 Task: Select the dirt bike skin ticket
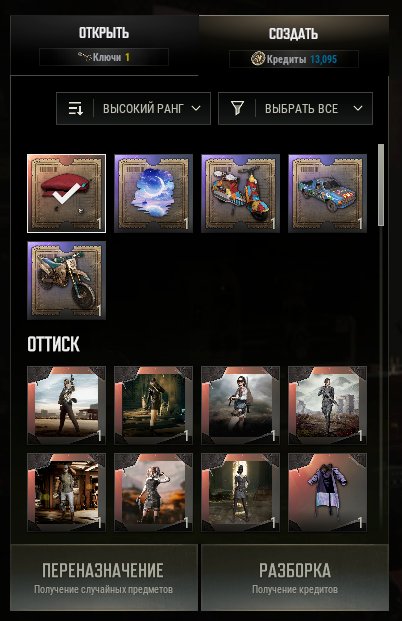coord(67,280)
